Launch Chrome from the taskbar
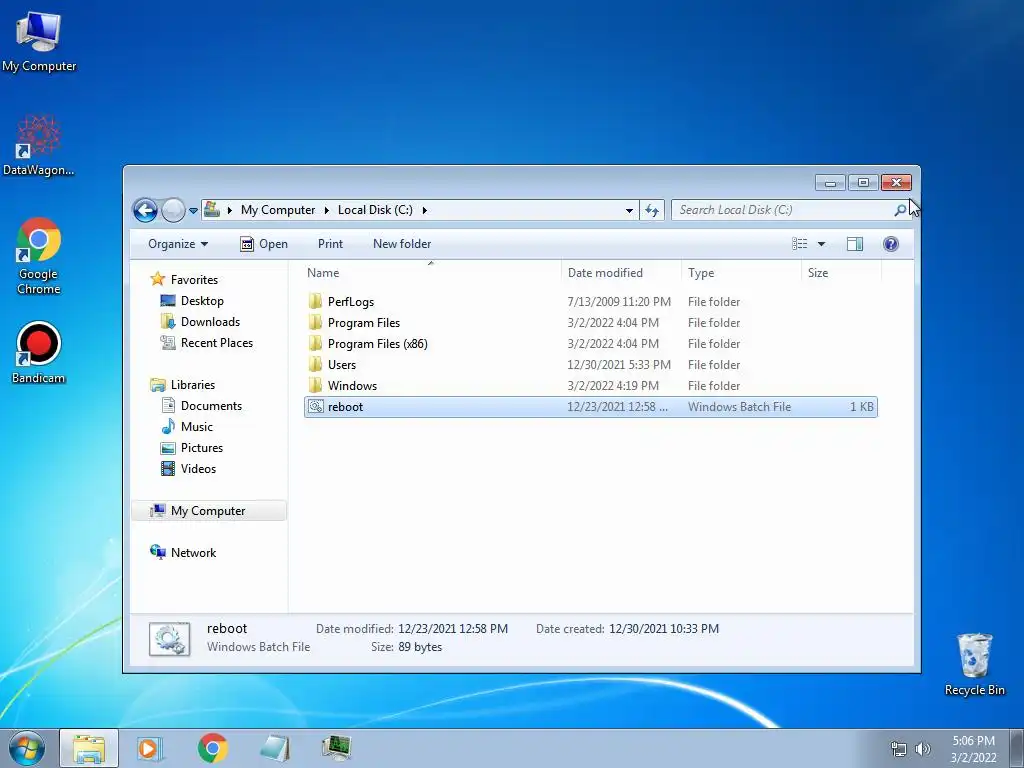1024x768 pixels. click(x=212, y=748)
